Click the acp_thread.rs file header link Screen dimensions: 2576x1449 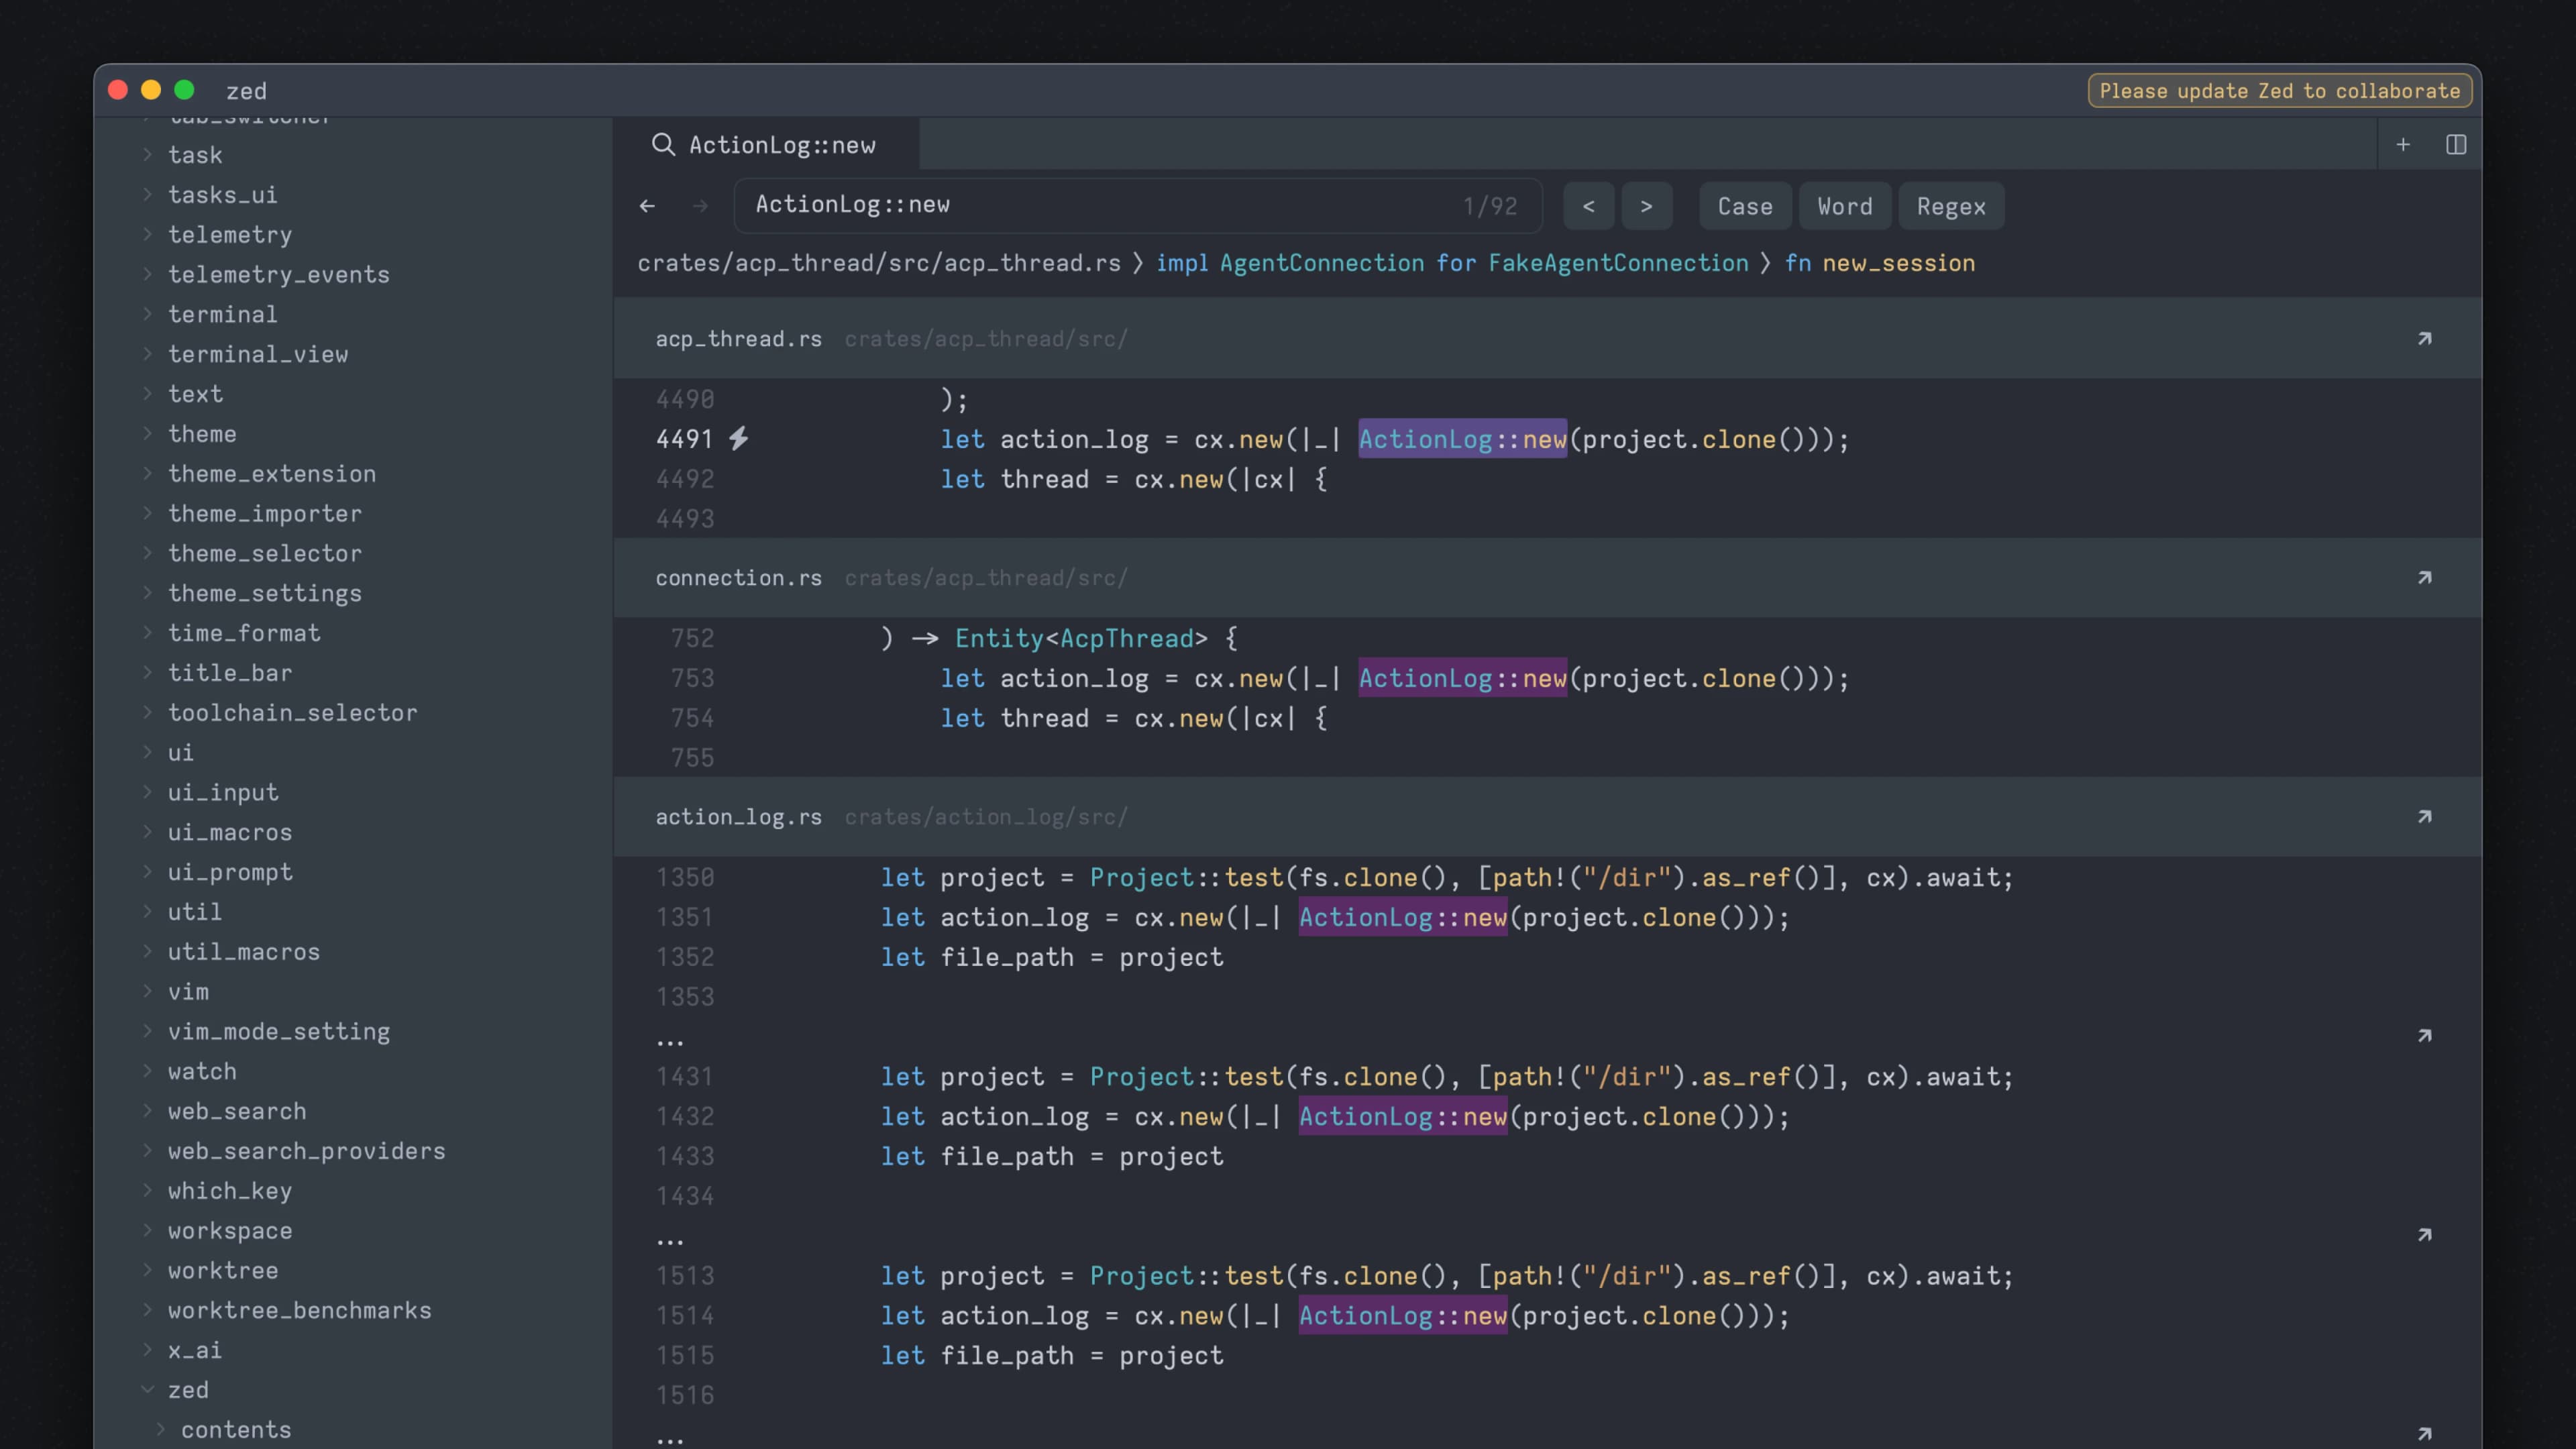738,339
